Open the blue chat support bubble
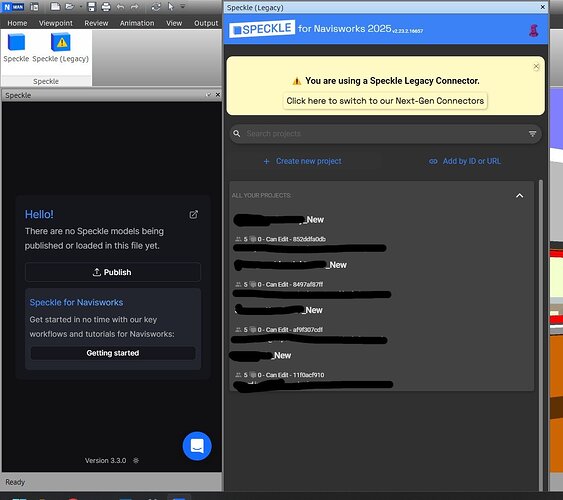This screenshot has height=500, width=563. tap(197, 446)
